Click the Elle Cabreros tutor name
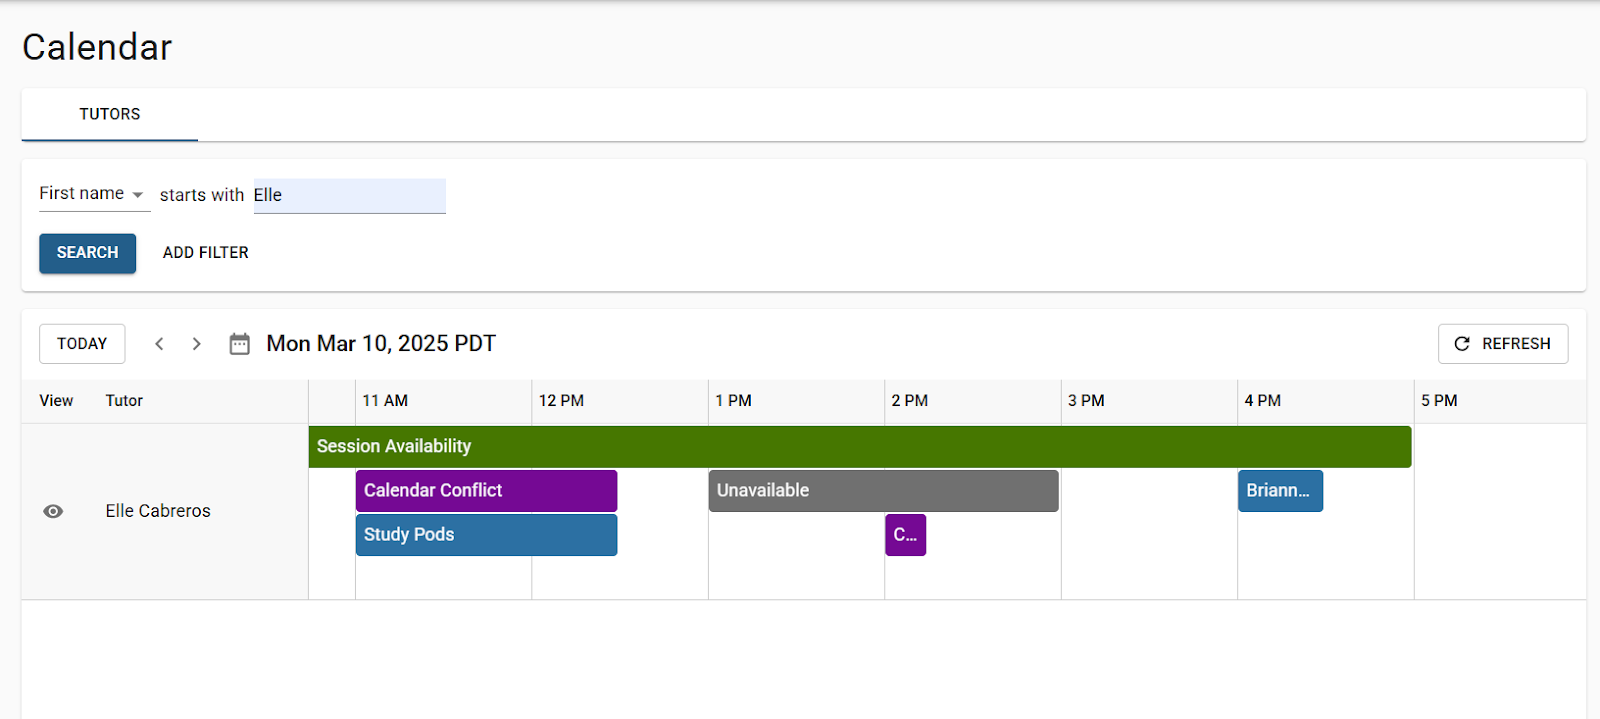This screenshot has width=1600, height=719. pos(158,511)
